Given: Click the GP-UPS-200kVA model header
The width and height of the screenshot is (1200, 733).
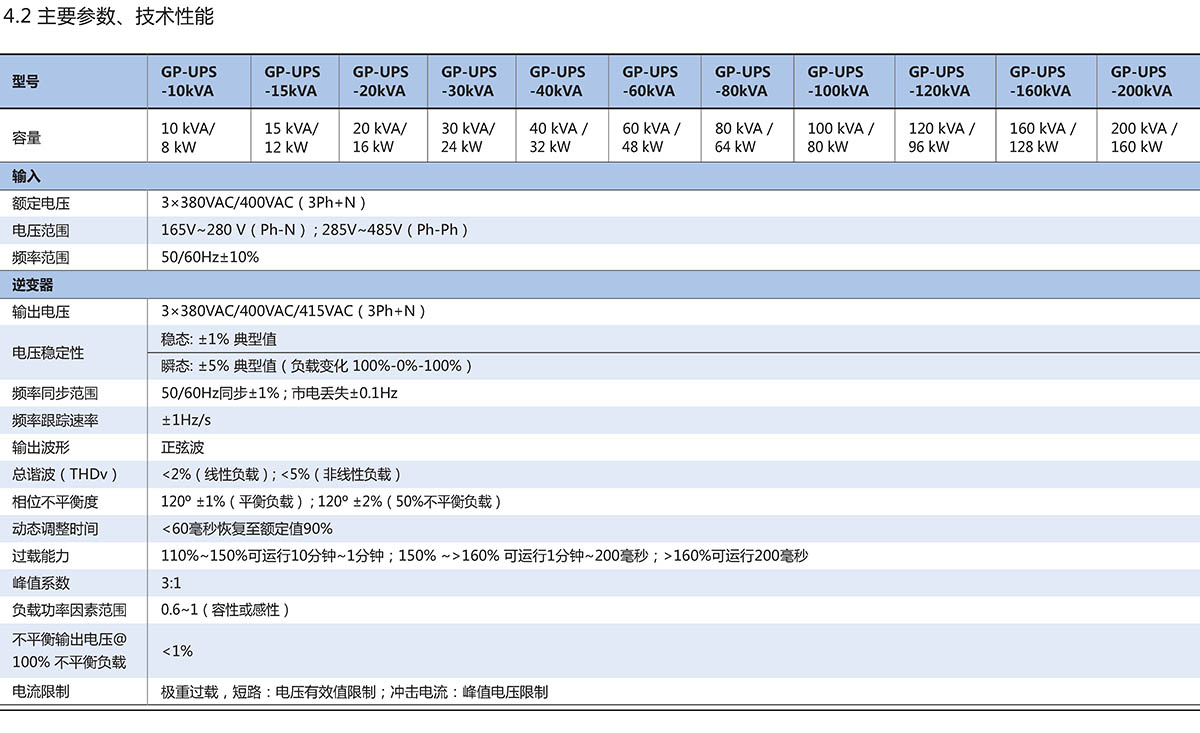Looking at the screenshot, I should 1141,81.
